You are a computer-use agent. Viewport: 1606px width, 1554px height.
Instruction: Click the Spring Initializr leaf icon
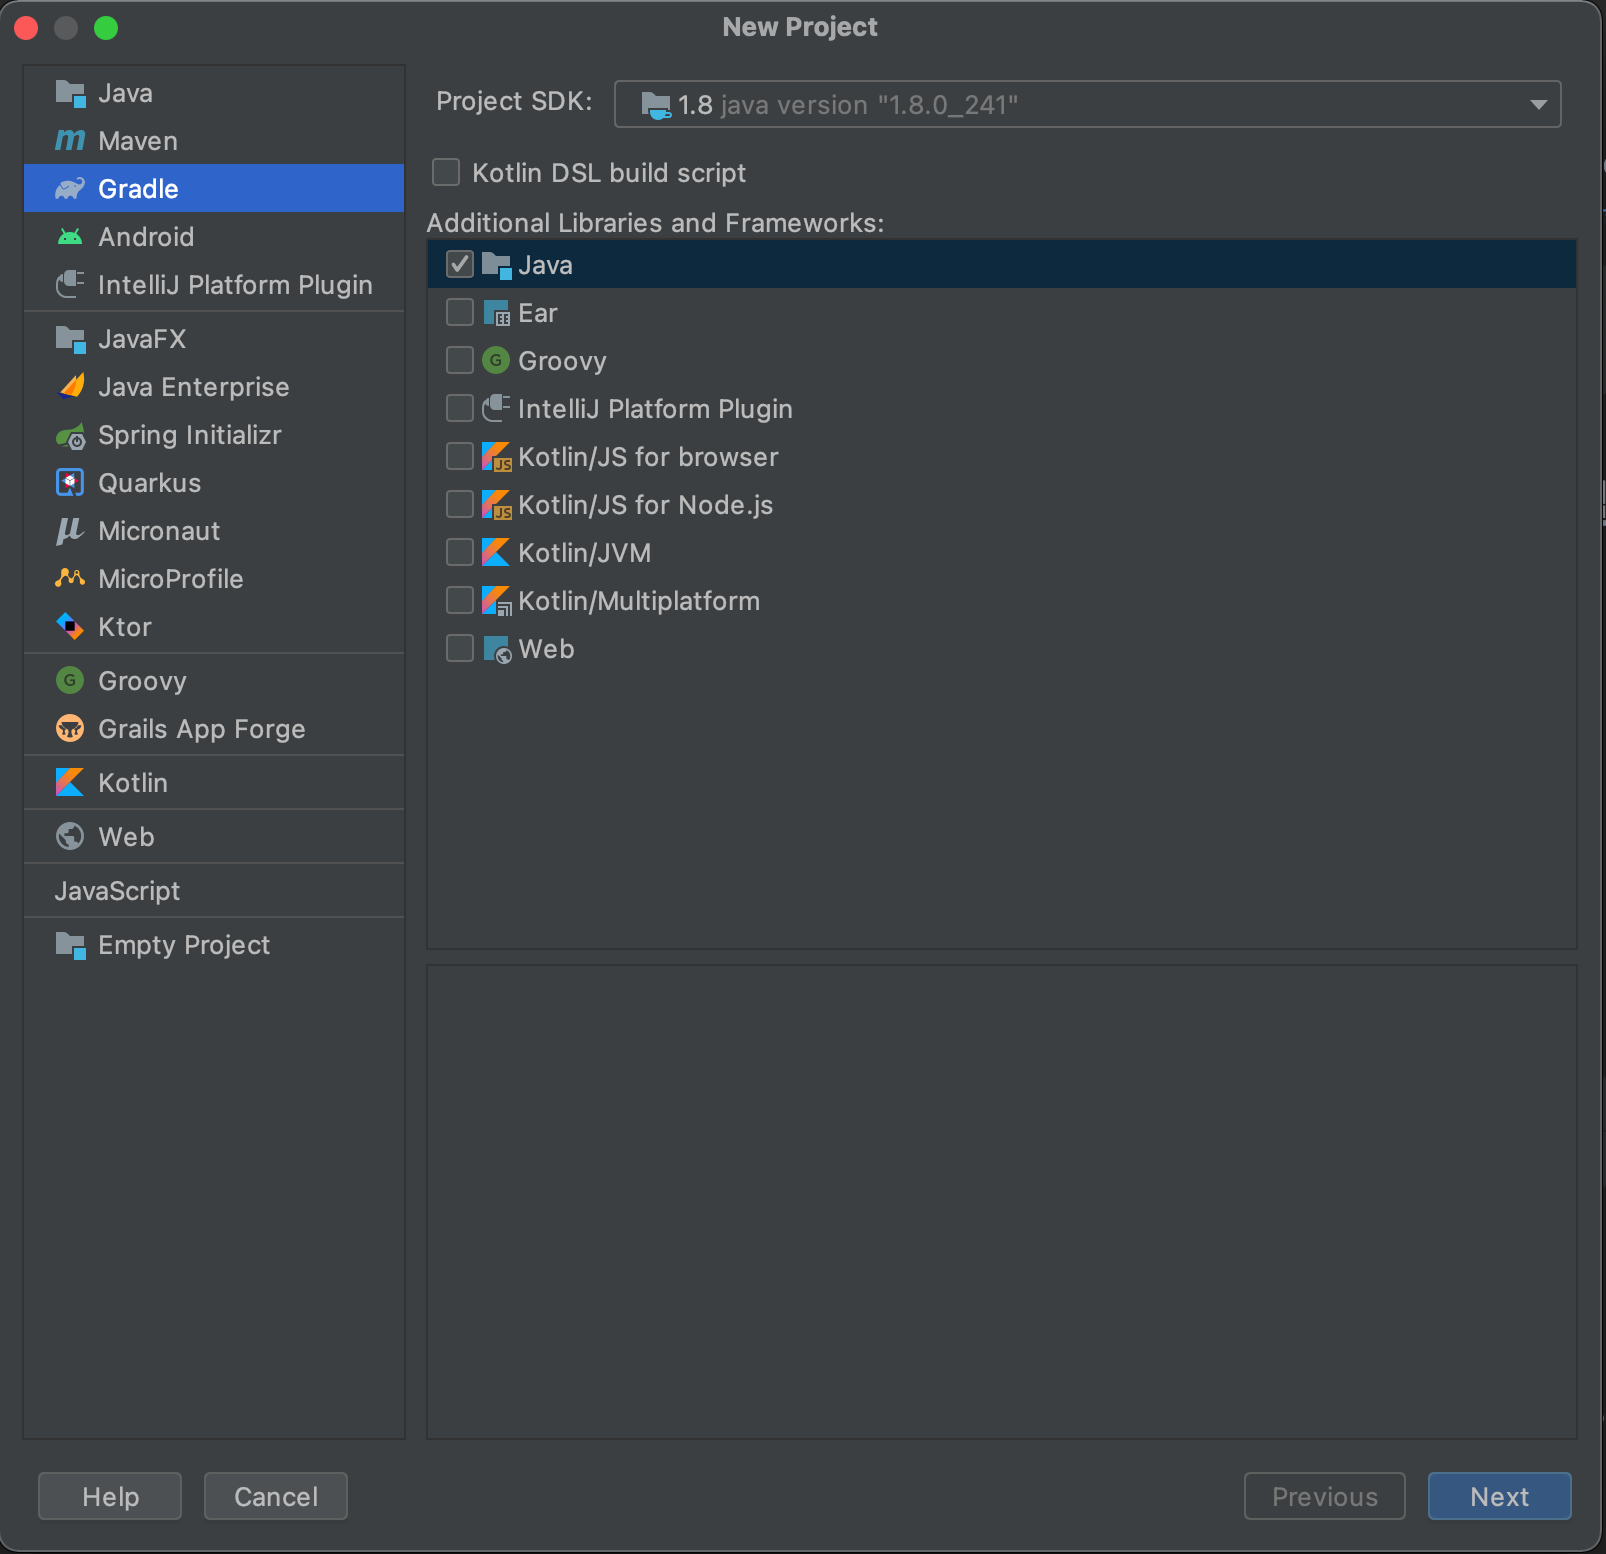point(70,435)
